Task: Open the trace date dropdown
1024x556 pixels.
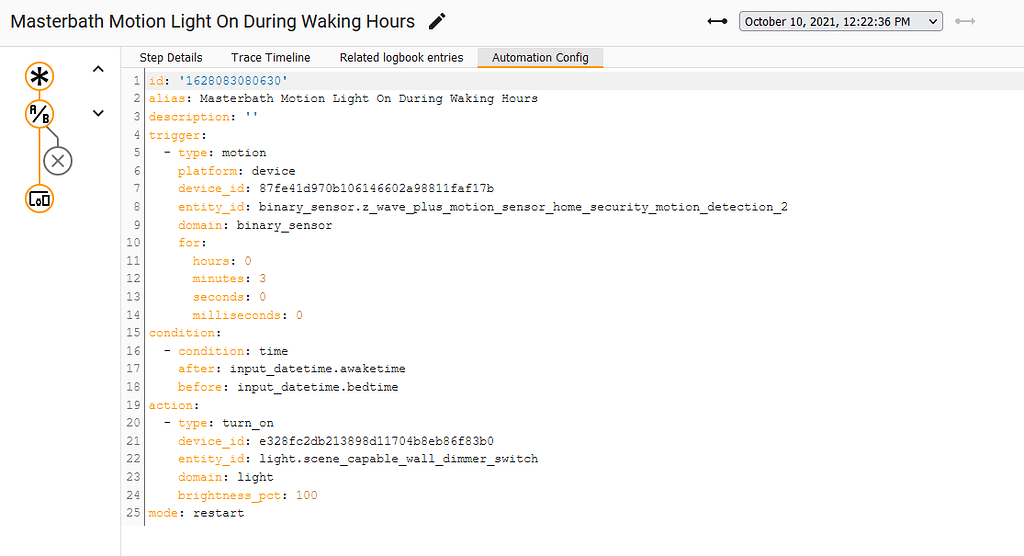Action: (840, 22)
